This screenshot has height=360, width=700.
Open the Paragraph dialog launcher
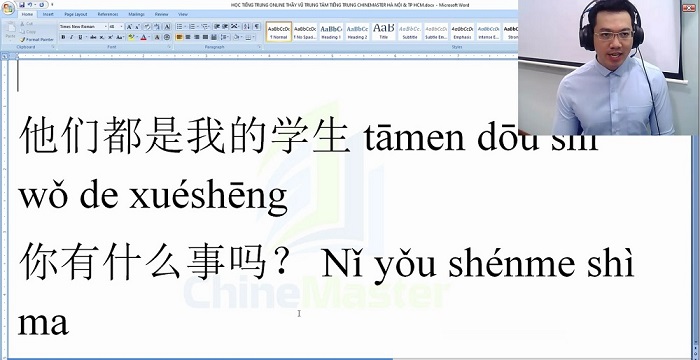pyautogui.click(x=259, y=47)
